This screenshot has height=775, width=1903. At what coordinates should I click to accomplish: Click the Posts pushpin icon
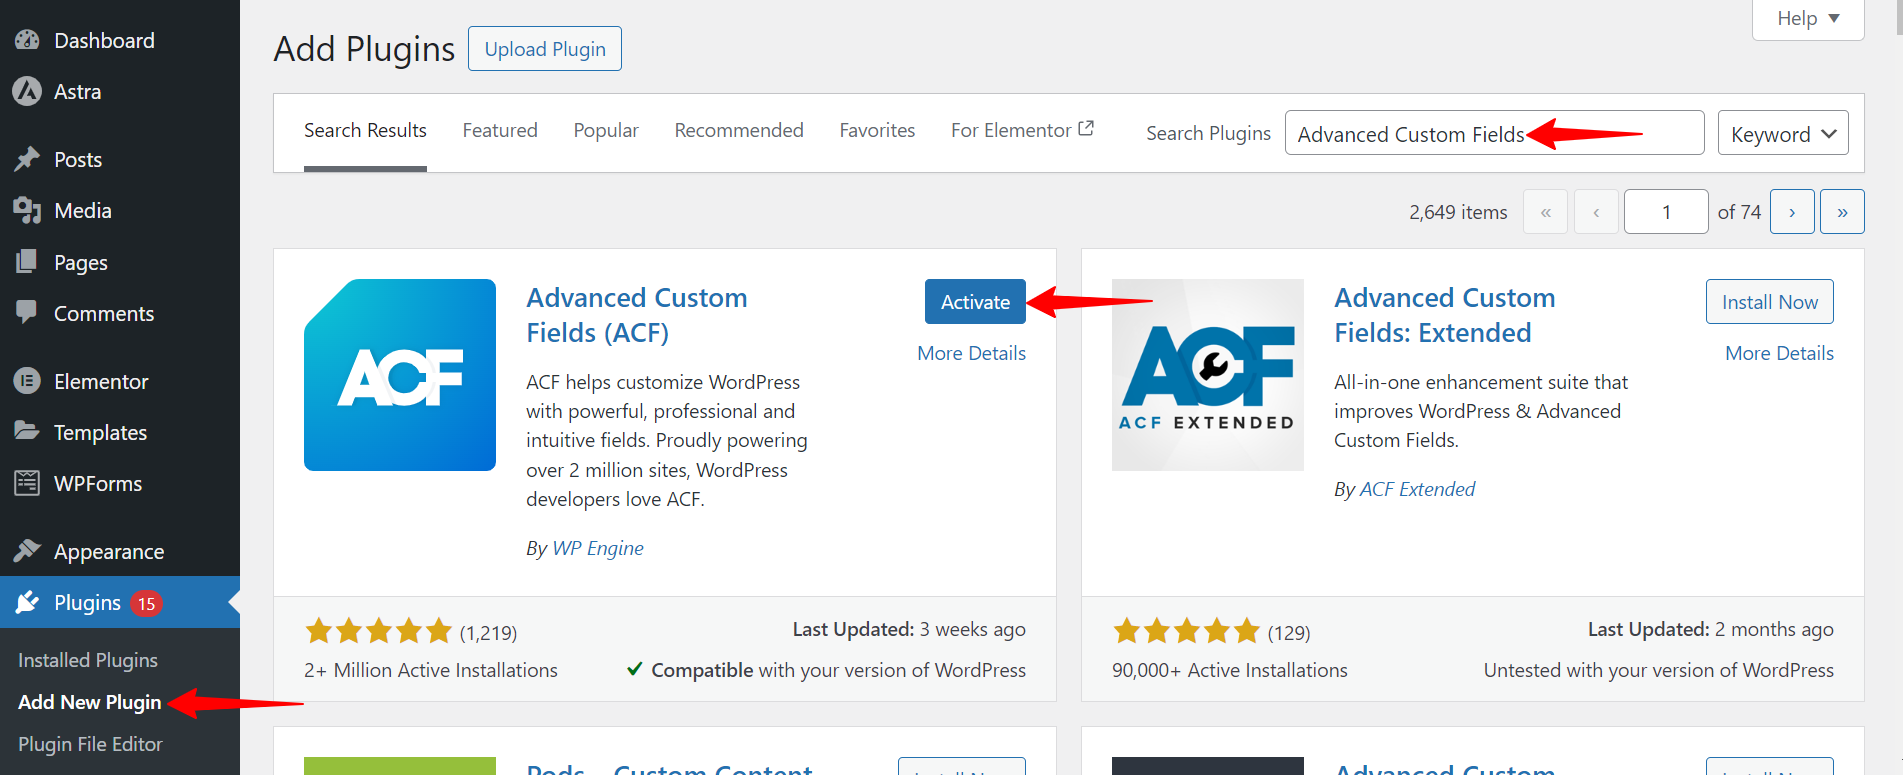[27, 160]
